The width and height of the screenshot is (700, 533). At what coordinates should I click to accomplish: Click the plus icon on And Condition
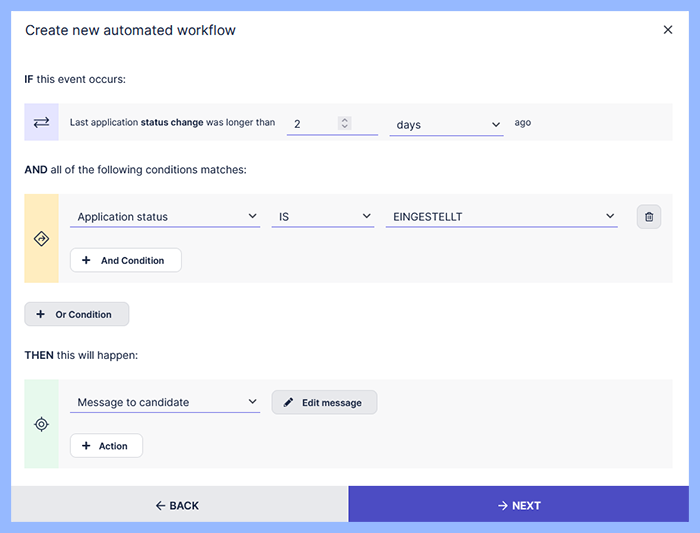click(x=86, y=261)
